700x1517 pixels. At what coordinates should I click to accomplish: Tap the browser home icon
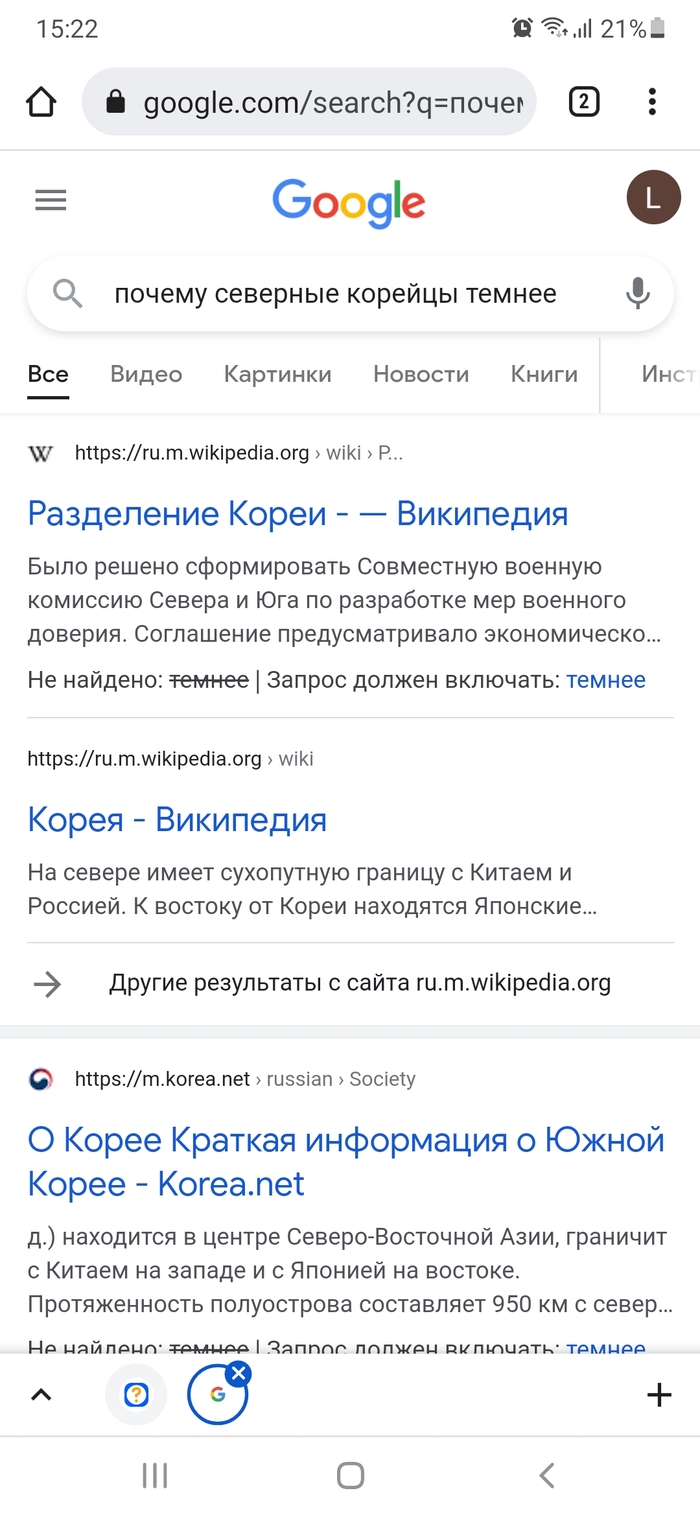(x=41, y=102)
